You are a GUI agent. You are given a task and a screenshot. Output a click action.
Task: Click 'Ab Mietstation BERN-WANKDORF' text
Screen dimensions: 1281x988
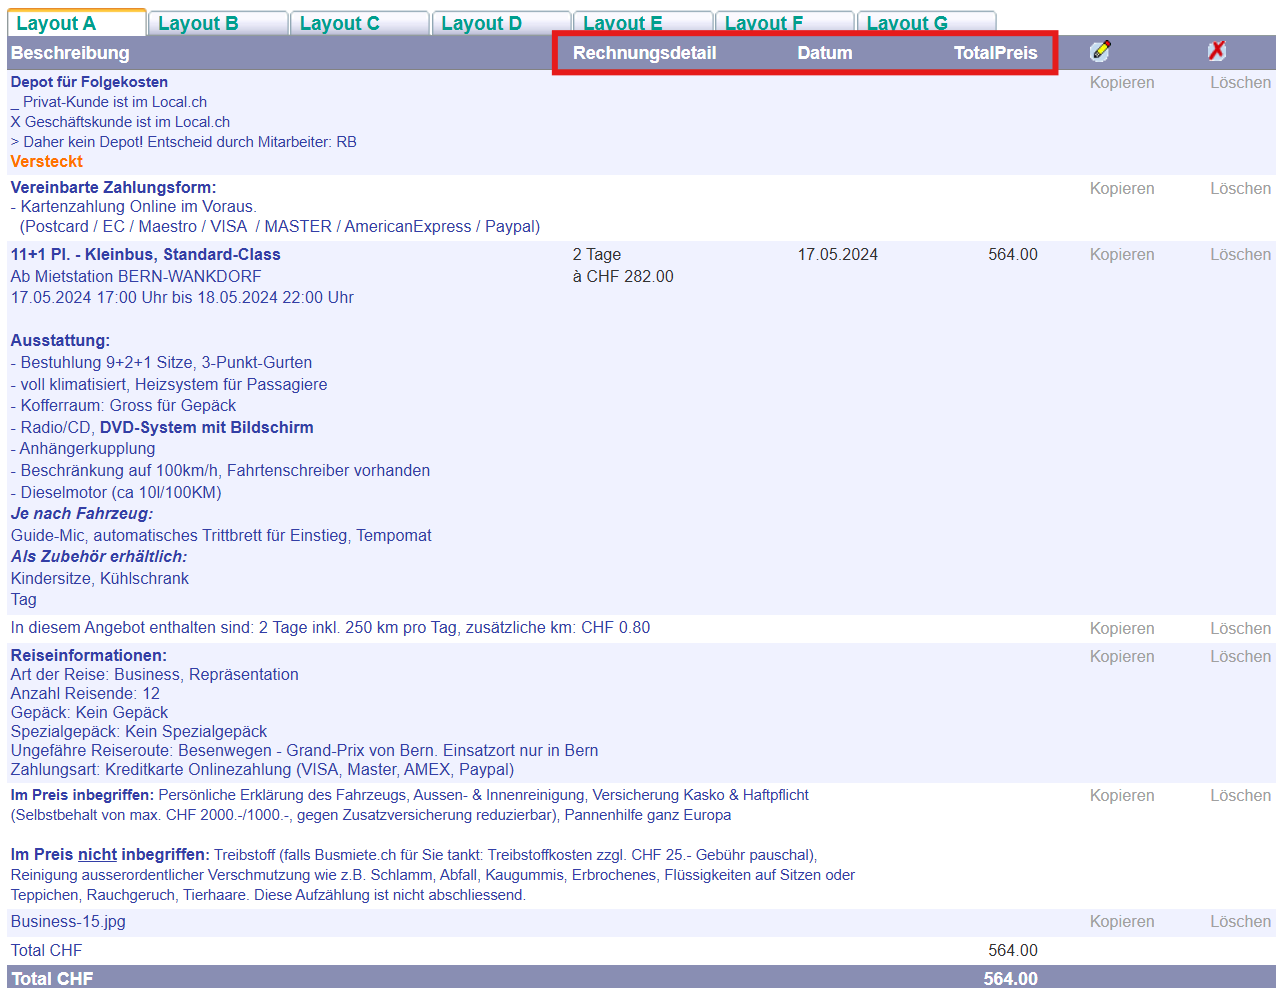click(x=136, y=277)
